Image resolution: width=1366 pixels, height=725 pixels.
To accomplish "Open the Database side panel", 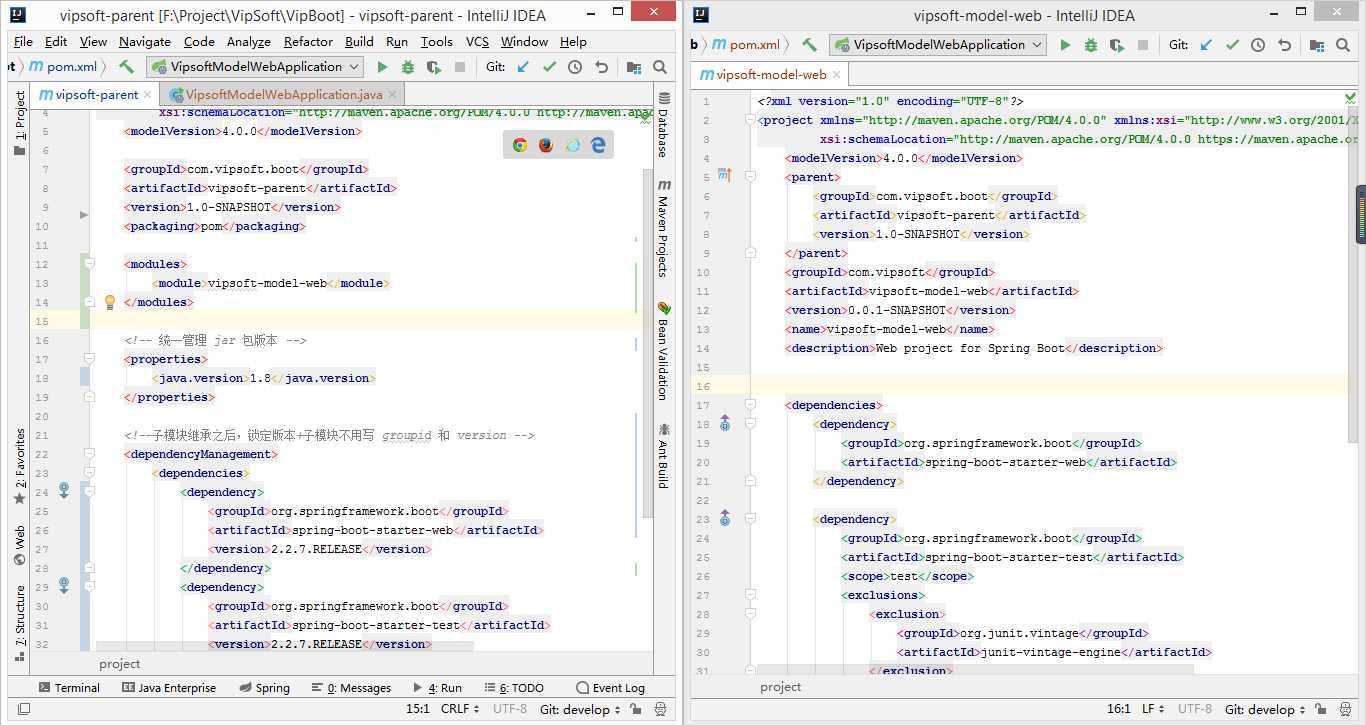I will tap(663, 124).
